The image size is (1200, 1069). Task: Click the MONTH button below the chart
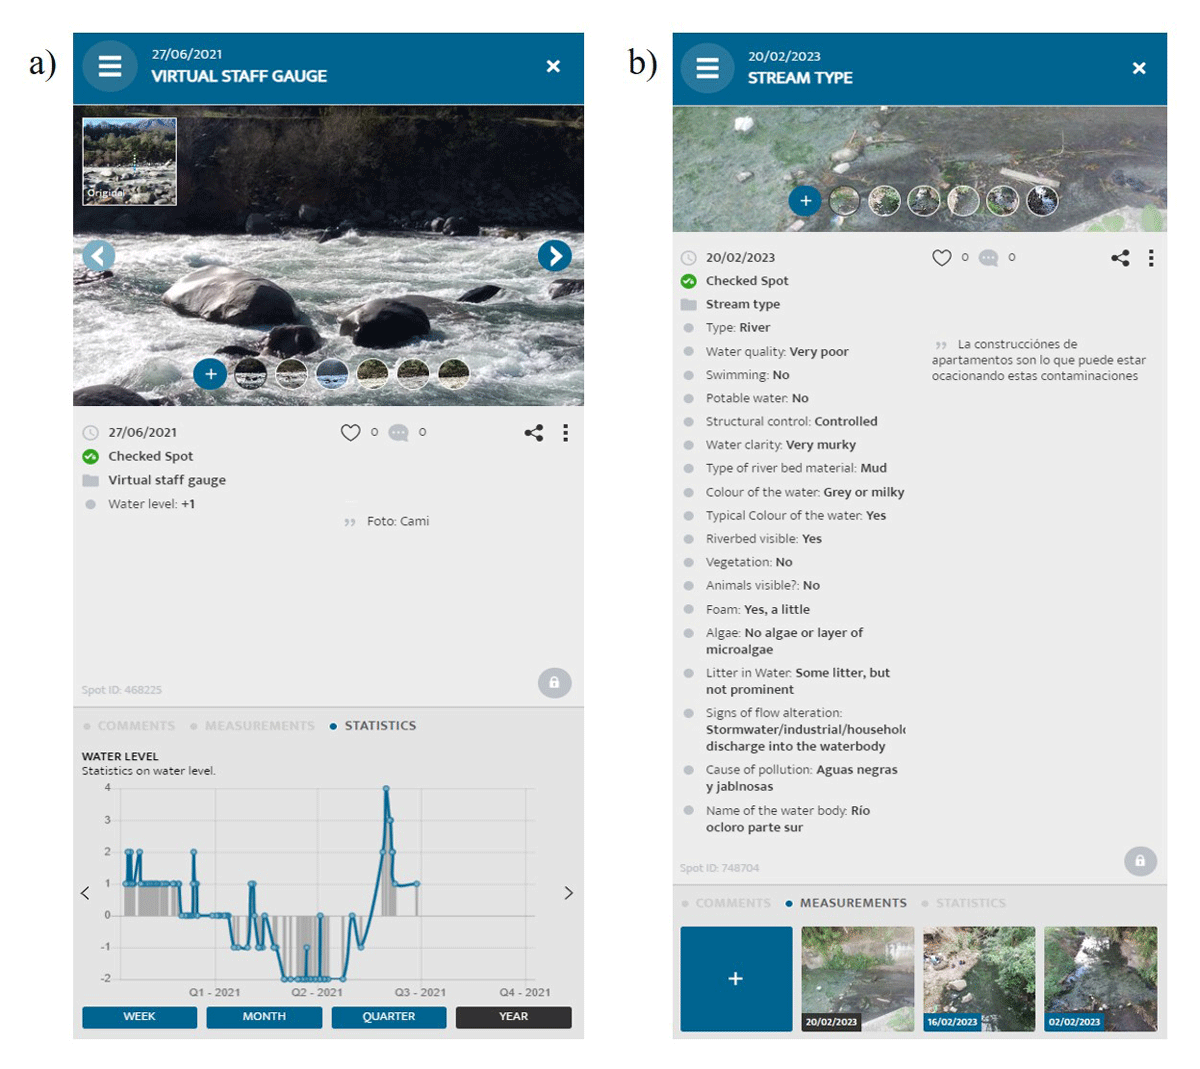point(264,1017)
